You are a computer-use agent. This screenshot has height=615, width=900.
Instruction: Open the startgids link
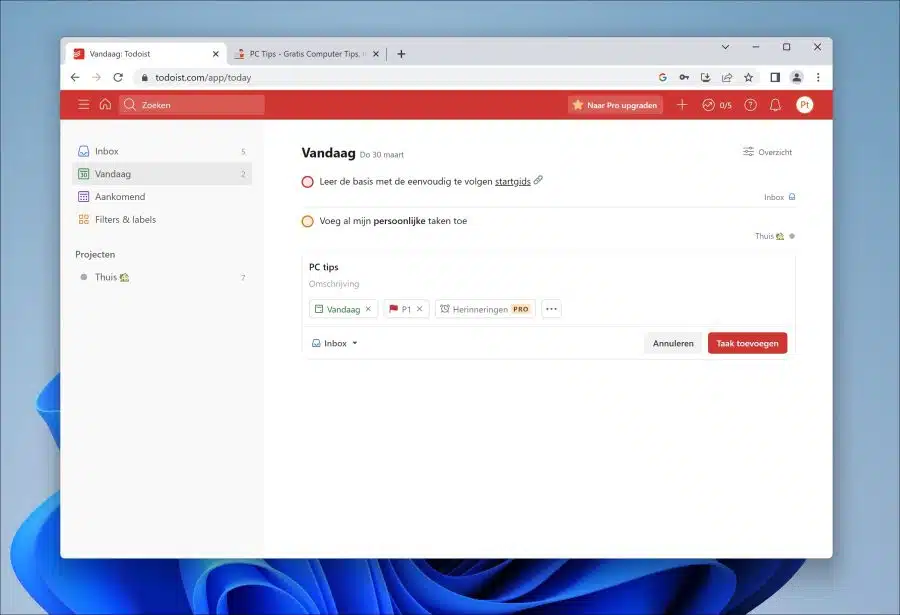point(513,181)
